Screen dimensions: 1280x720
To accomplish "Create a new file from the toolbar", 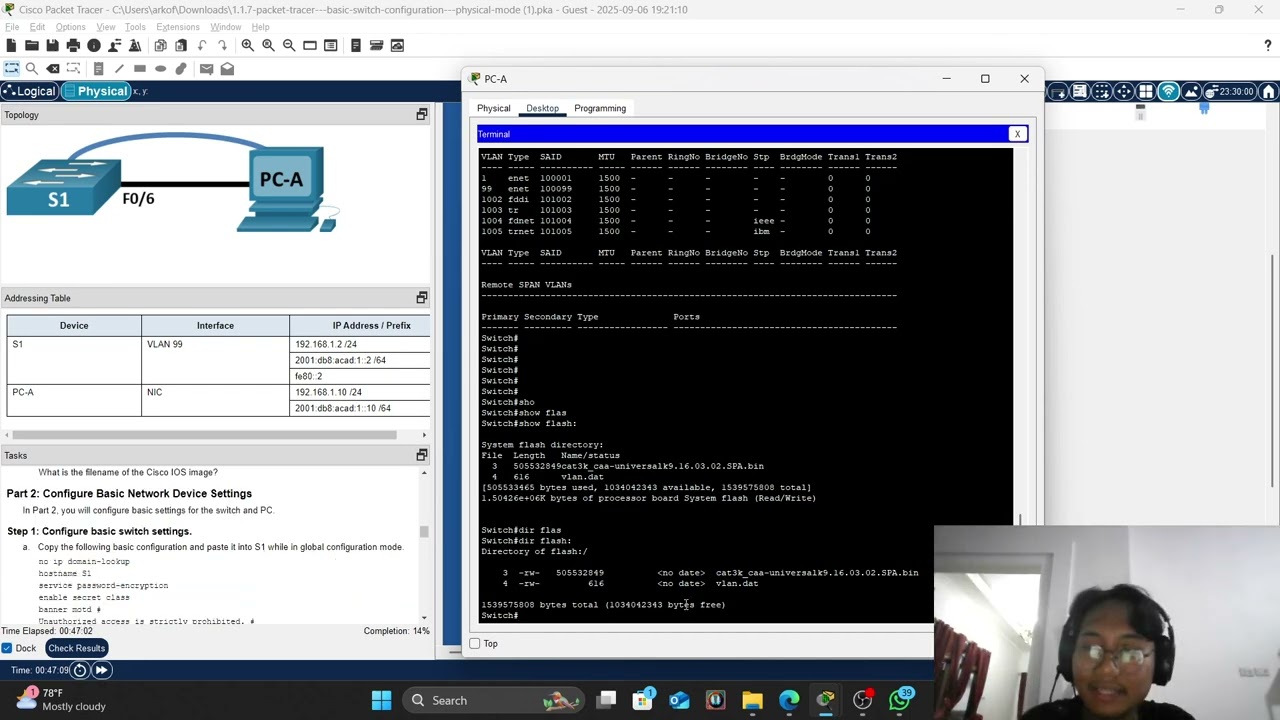I will 11,45.
